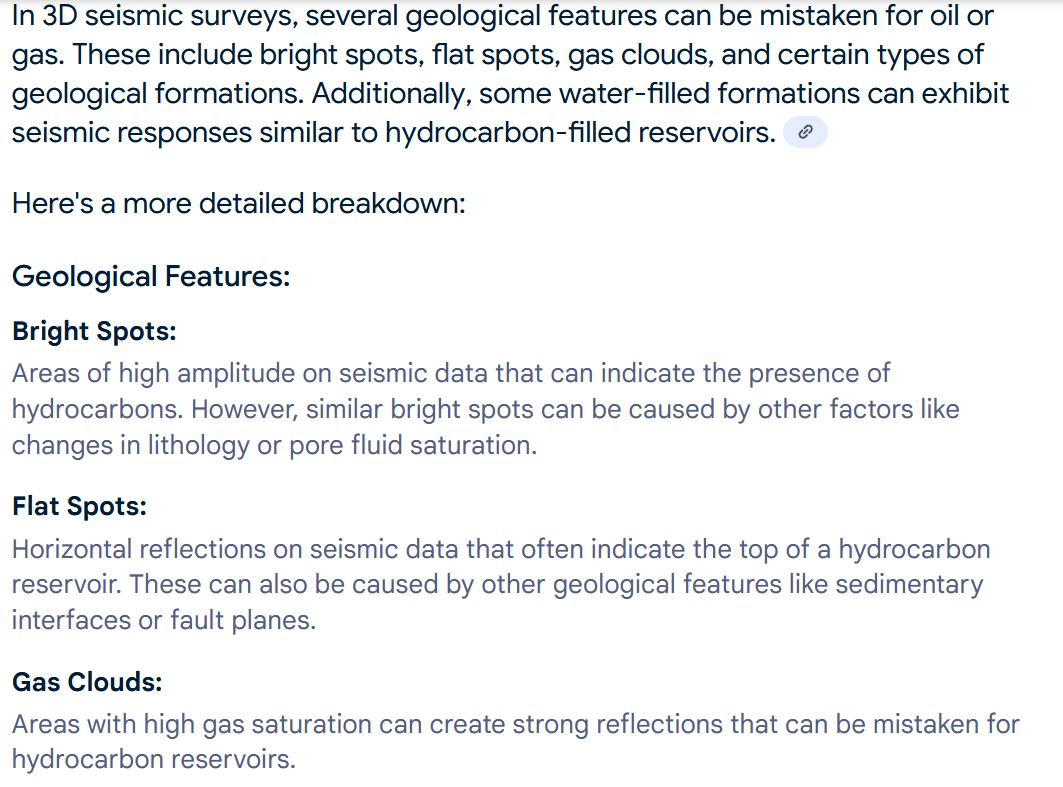This screenshot has width=1063, height=787.
Task: Click the 'hydrocarbons. However, similar bright spots' line
Action: tap(485, 410)
